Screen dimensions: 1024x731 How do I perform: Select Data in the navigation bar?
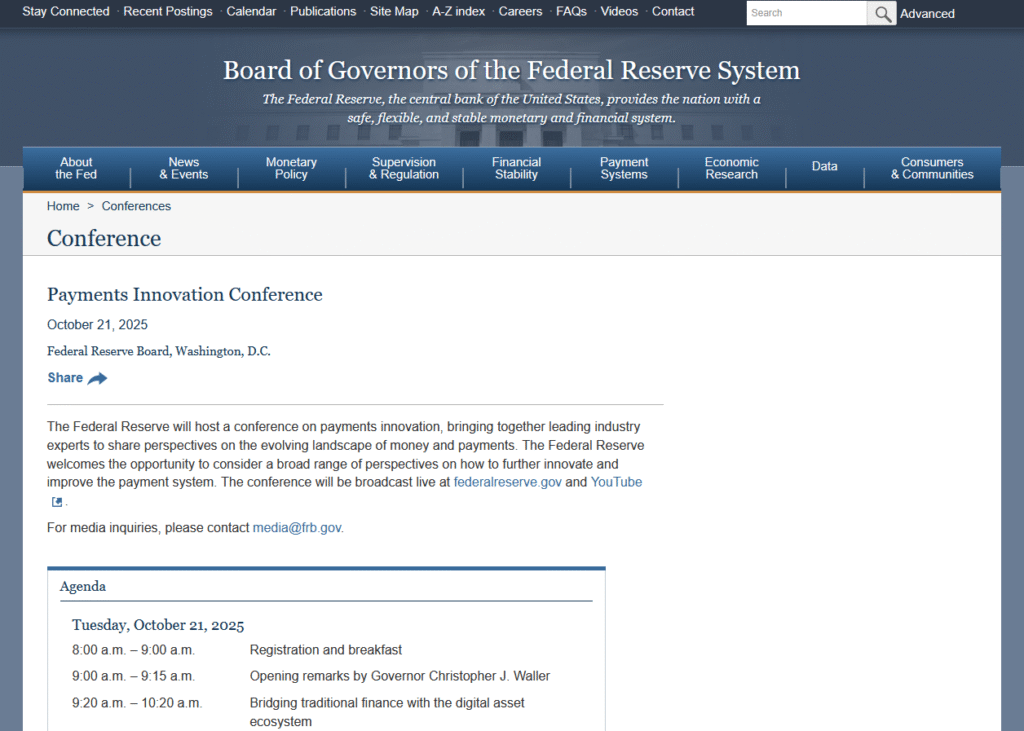pos(825,166)
